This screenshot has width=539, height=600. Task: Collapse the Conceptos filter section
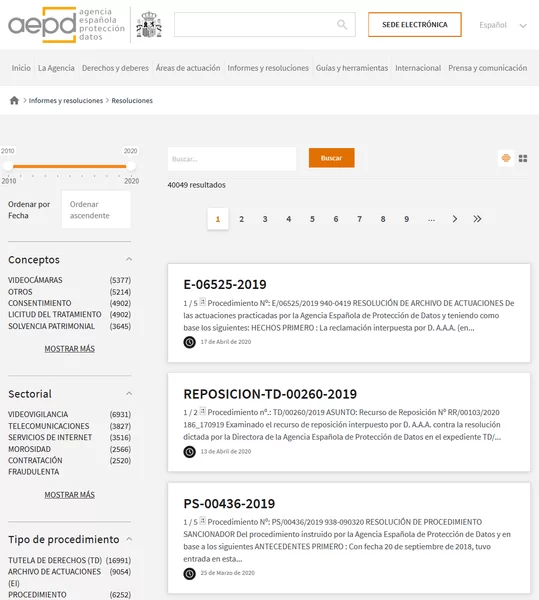click(129, 259)
